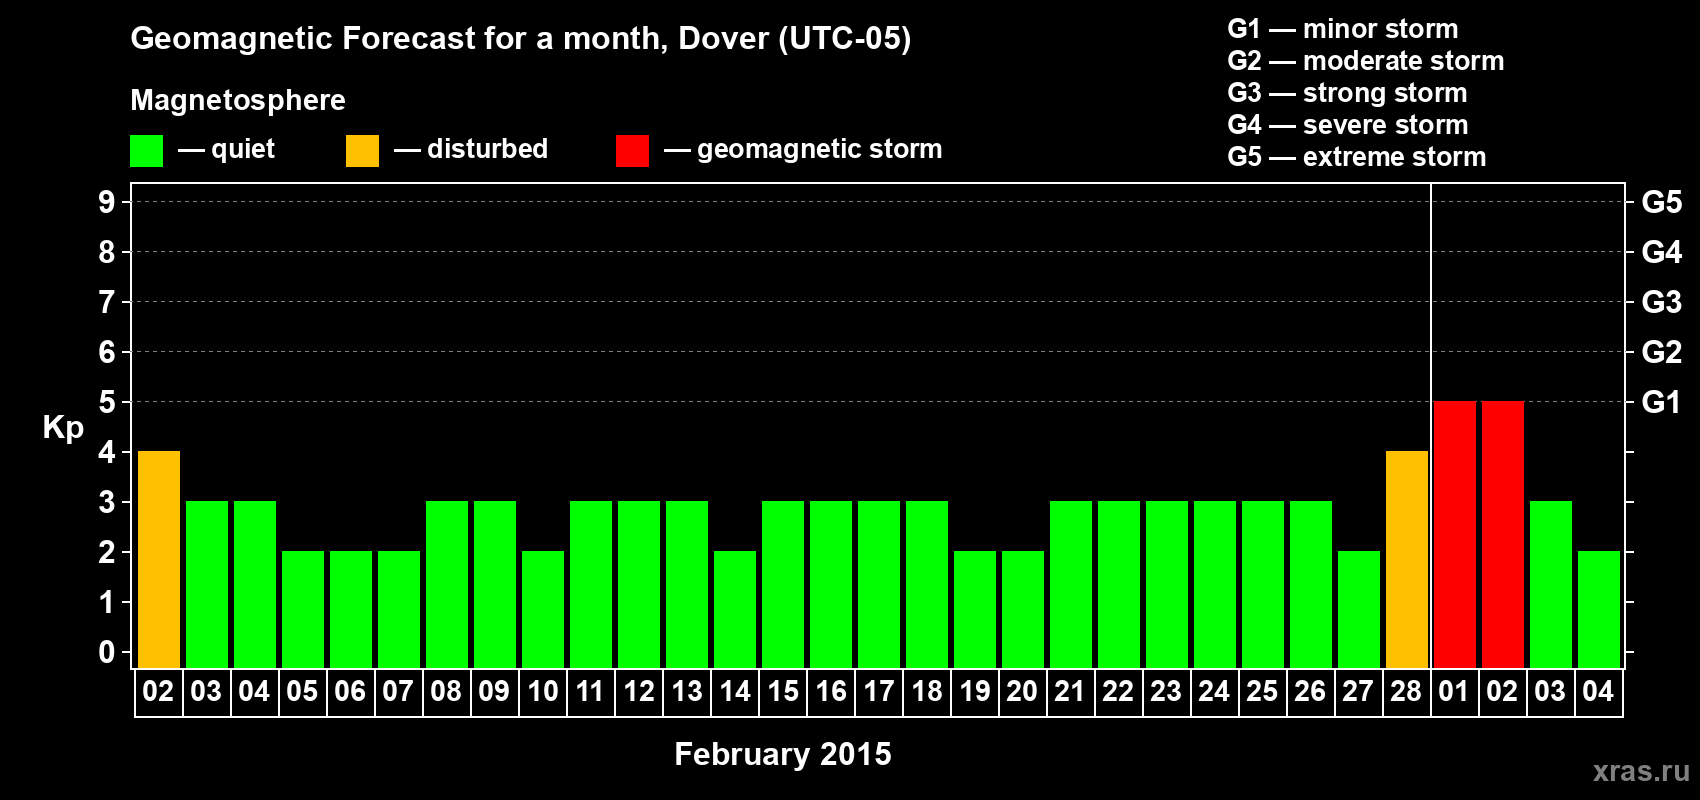
Task: Click the date label 20
Action: pos(1022,692)
